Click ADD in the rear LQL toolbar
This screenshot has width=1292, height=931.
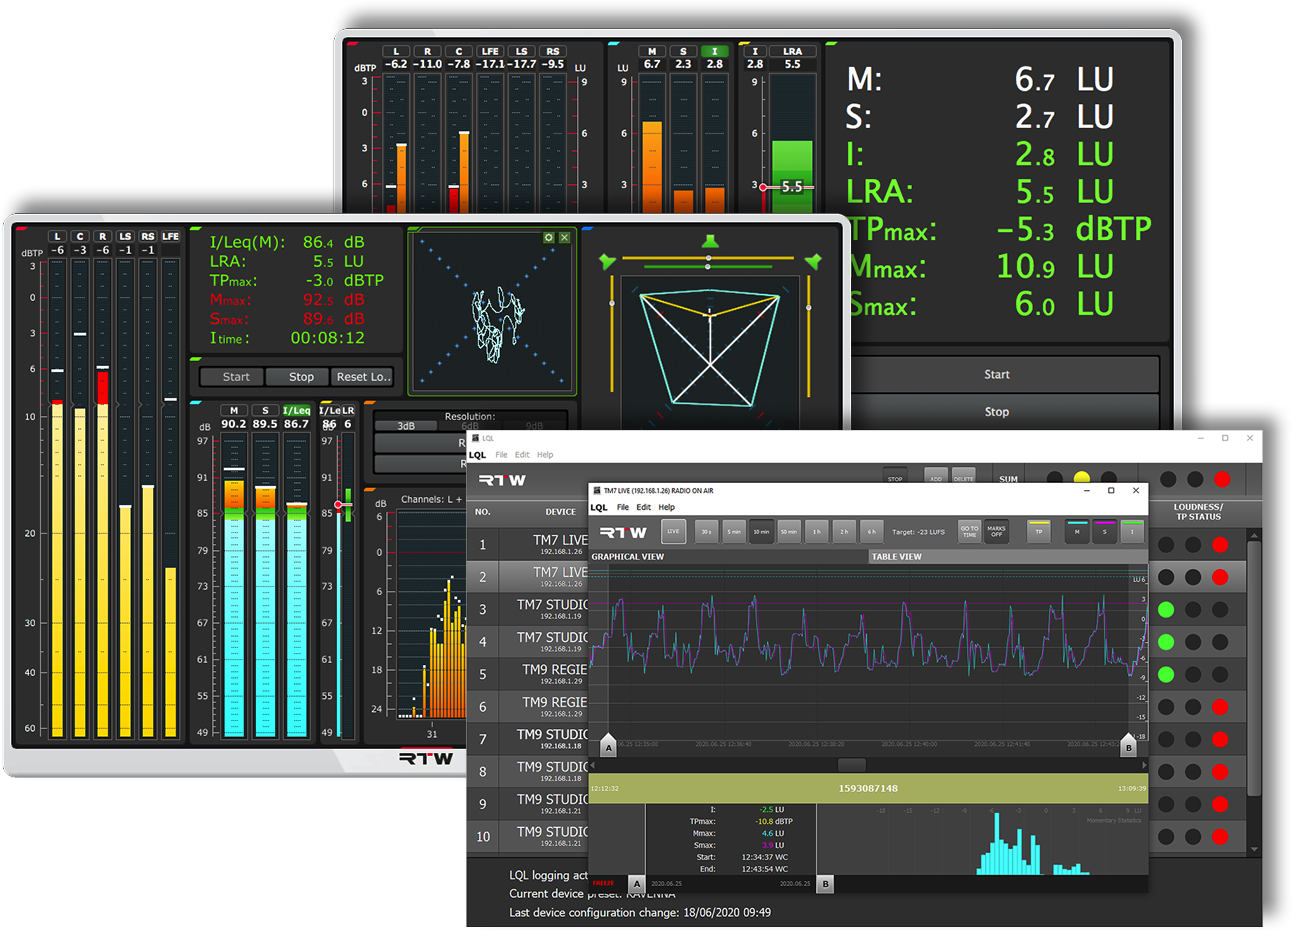[x=936, y=473]
